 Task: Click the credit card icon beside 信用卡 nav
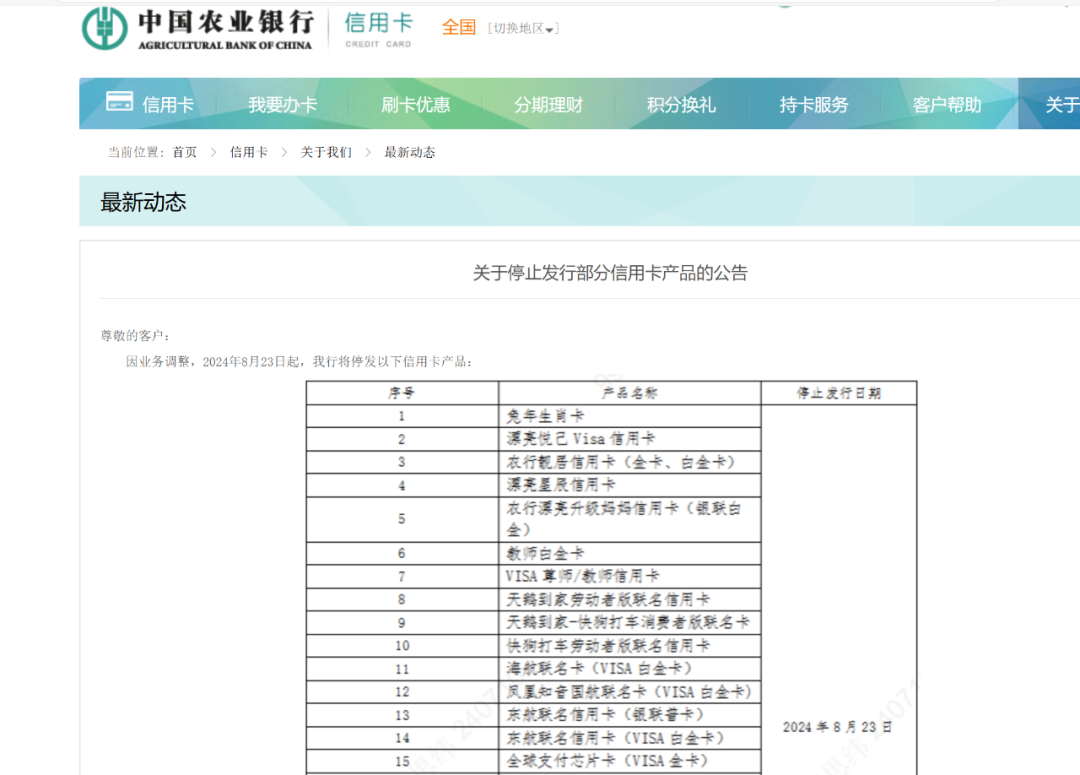119,101
